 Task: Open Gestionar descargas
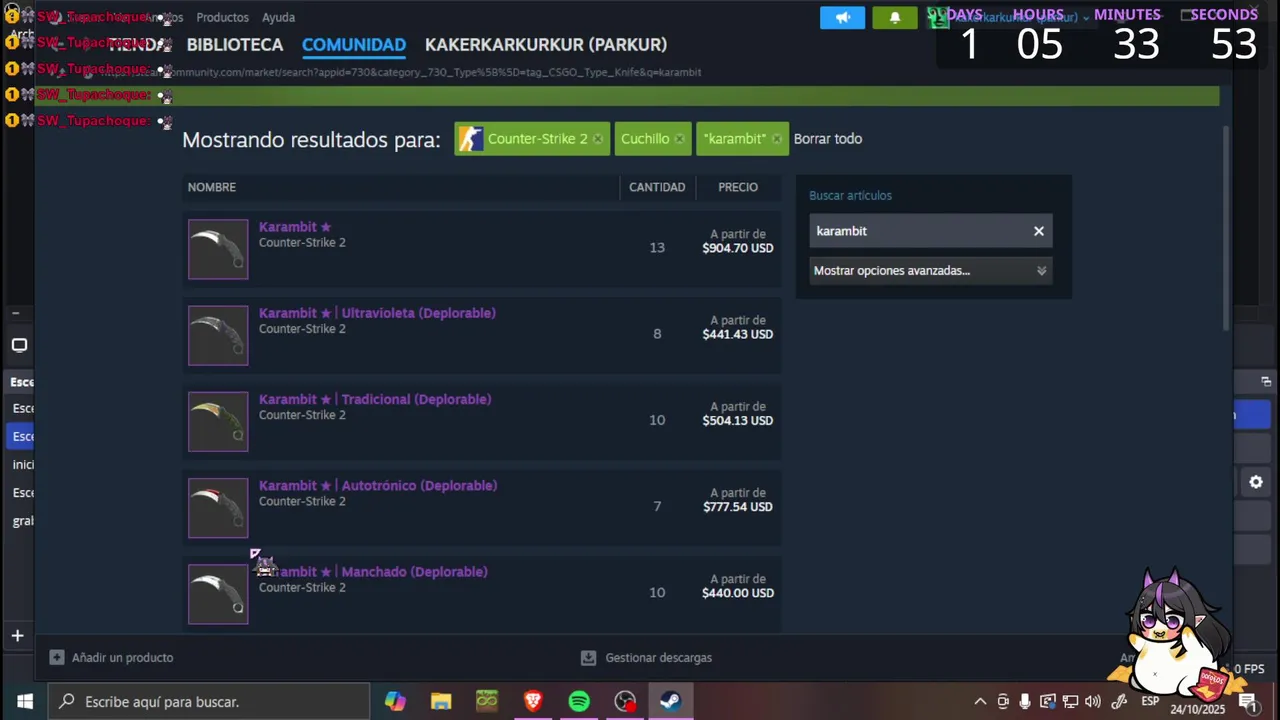[658, 658]
